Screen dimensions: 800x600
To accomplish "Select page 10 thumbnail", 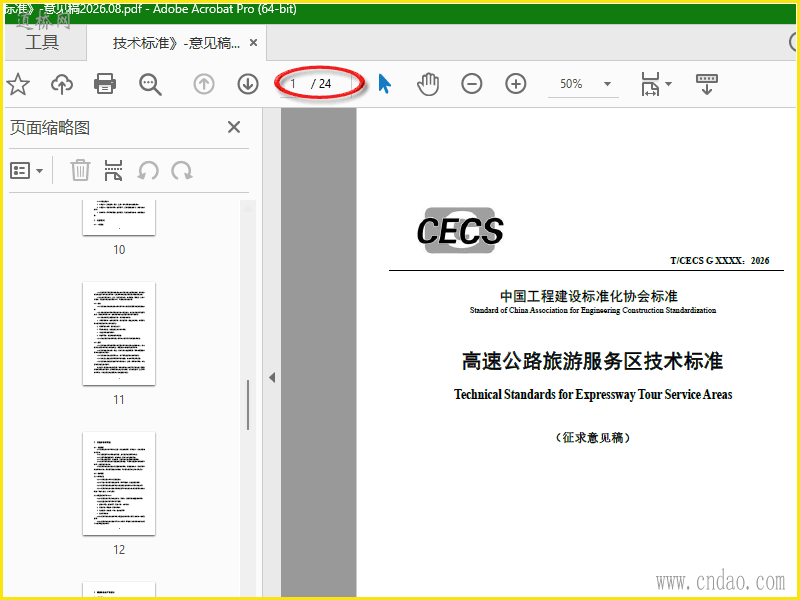I will [x=119, y=218].
